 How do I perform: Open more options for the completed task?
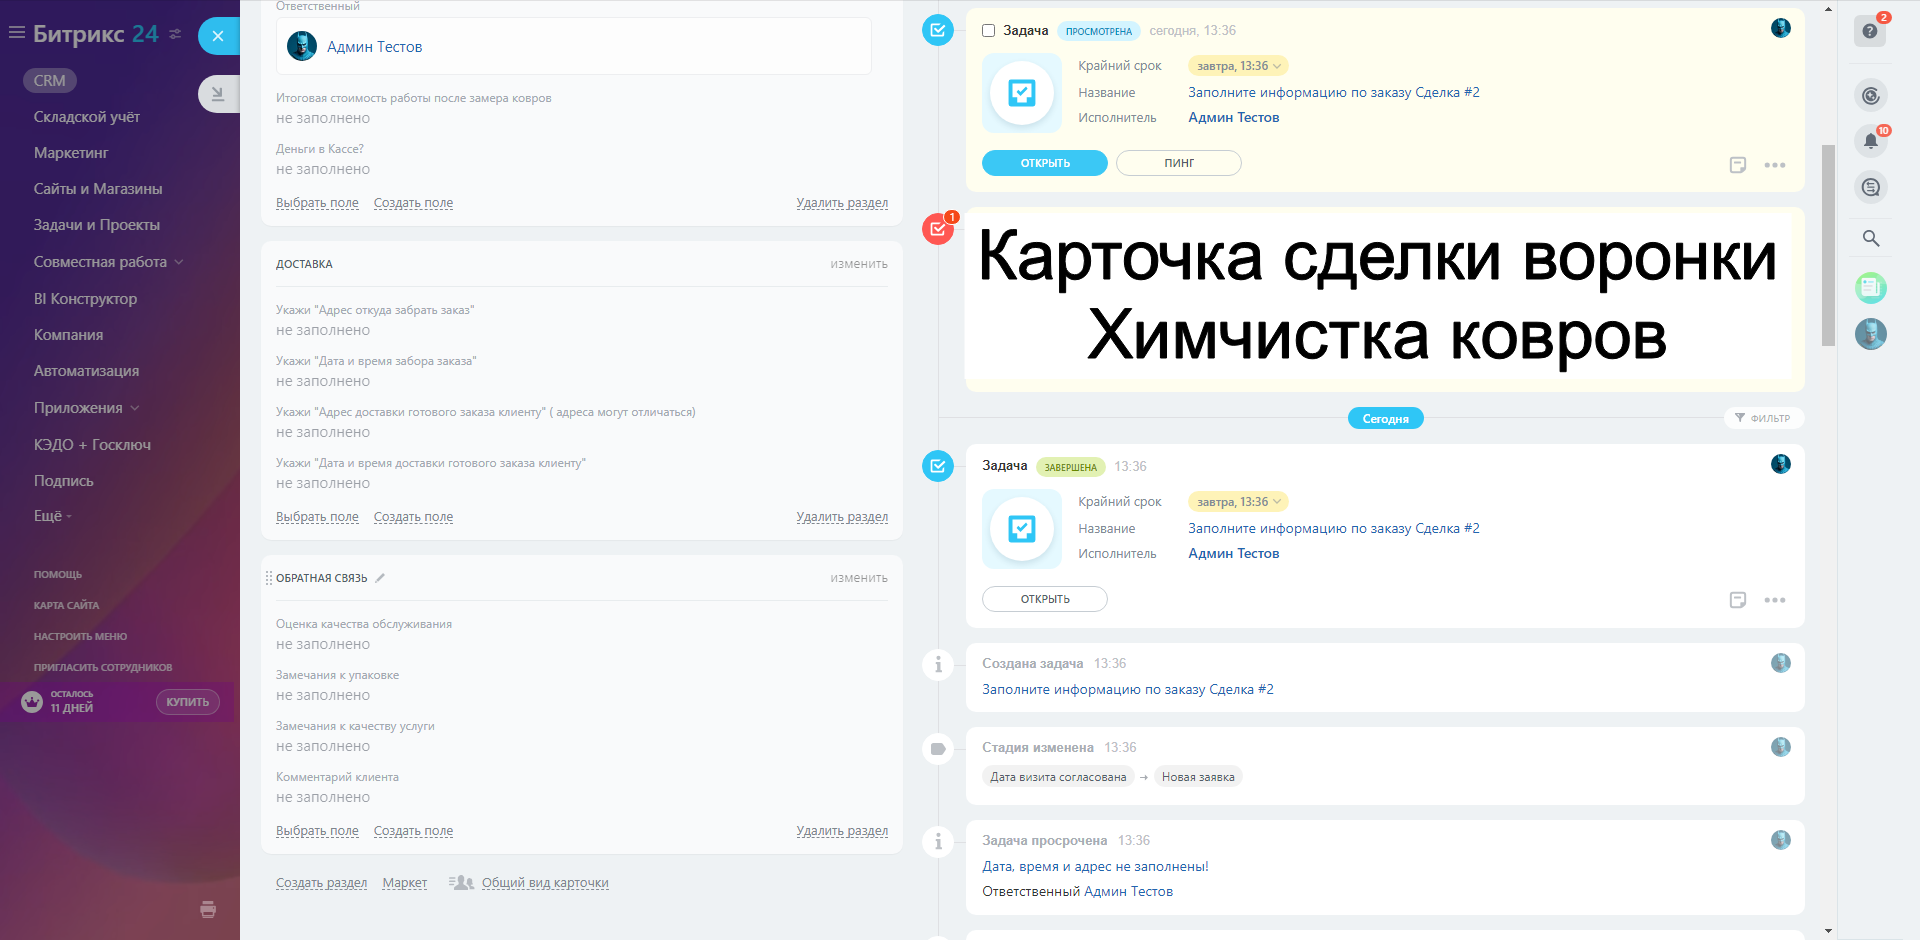tap(1775, 600)
